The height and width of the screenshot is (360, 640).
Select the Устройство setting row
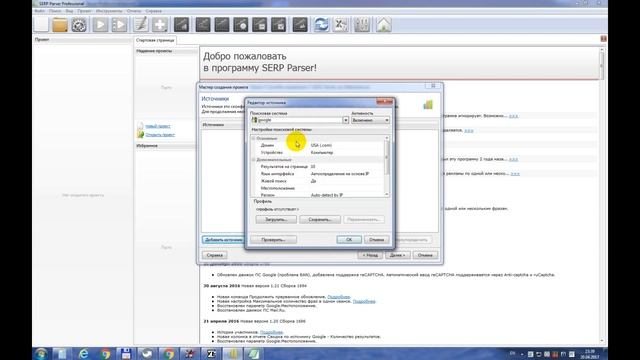(318, 153)
